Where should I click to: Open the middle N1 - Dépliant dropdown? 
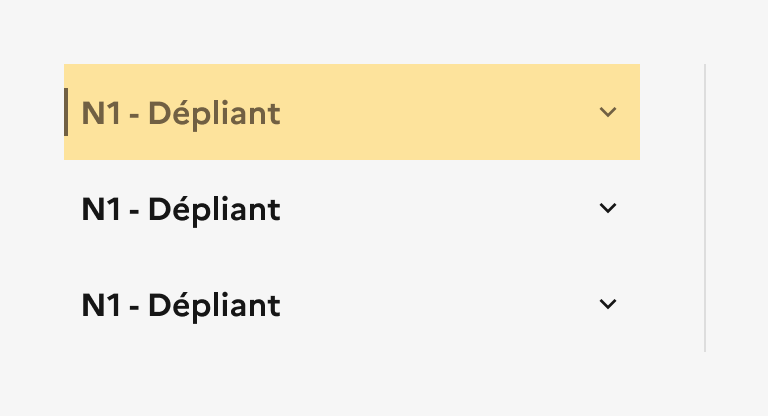pyautogui.click(x=352, y=208)
